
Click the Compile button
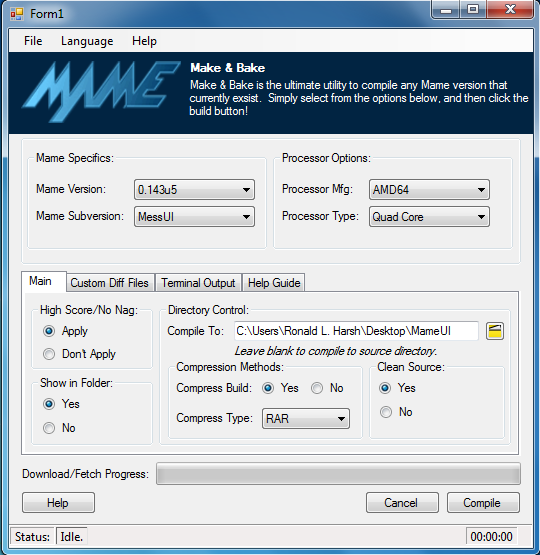pyautogui.click(x=483, y=503)
